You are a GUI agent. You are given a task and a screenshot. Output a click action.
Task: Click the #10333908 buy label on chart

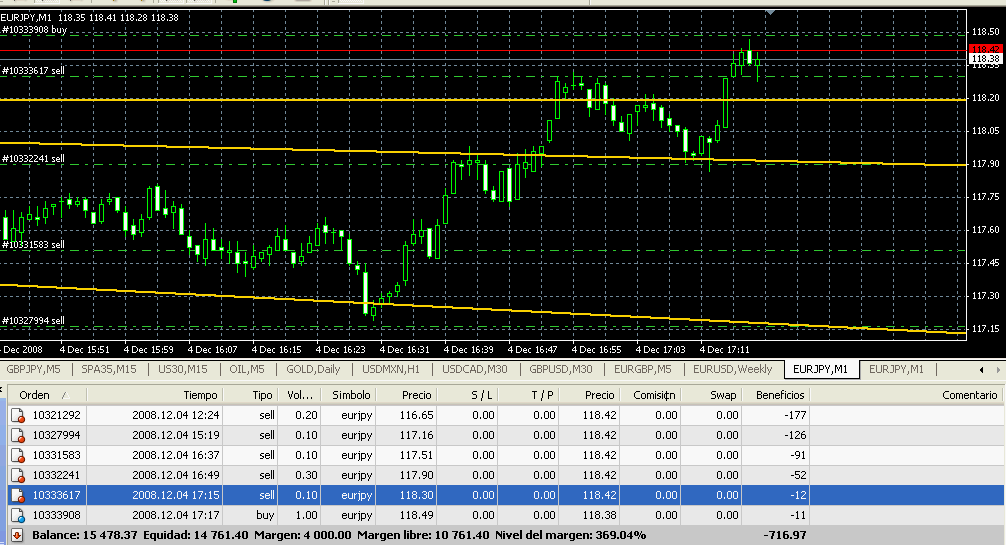(x=35, y=30)
